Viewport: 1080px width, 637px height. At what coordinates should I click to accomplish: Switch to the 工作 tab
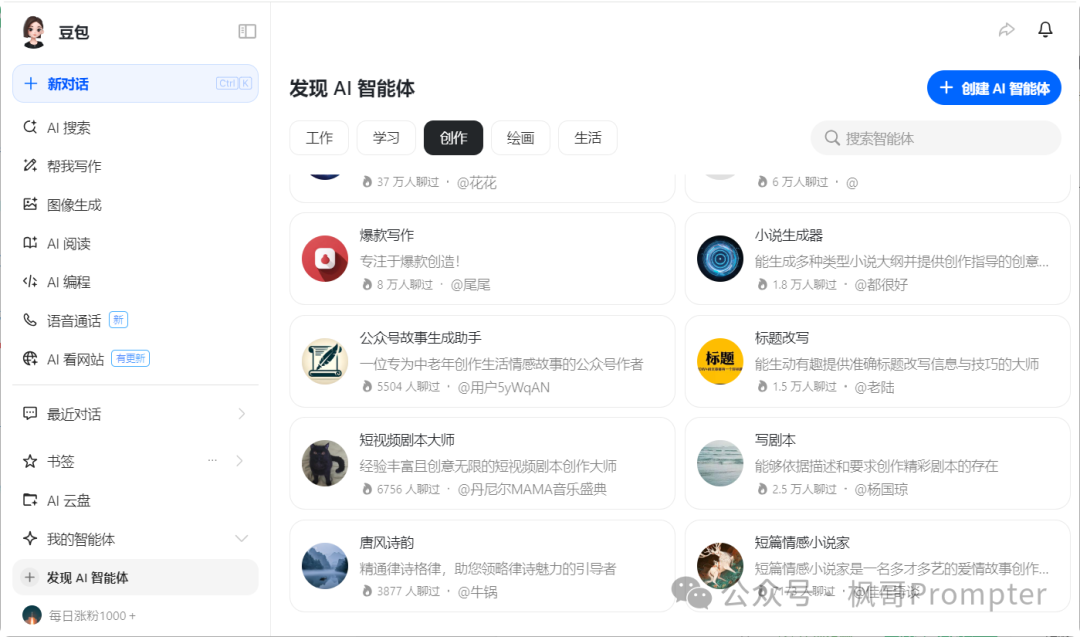point(319,138)
